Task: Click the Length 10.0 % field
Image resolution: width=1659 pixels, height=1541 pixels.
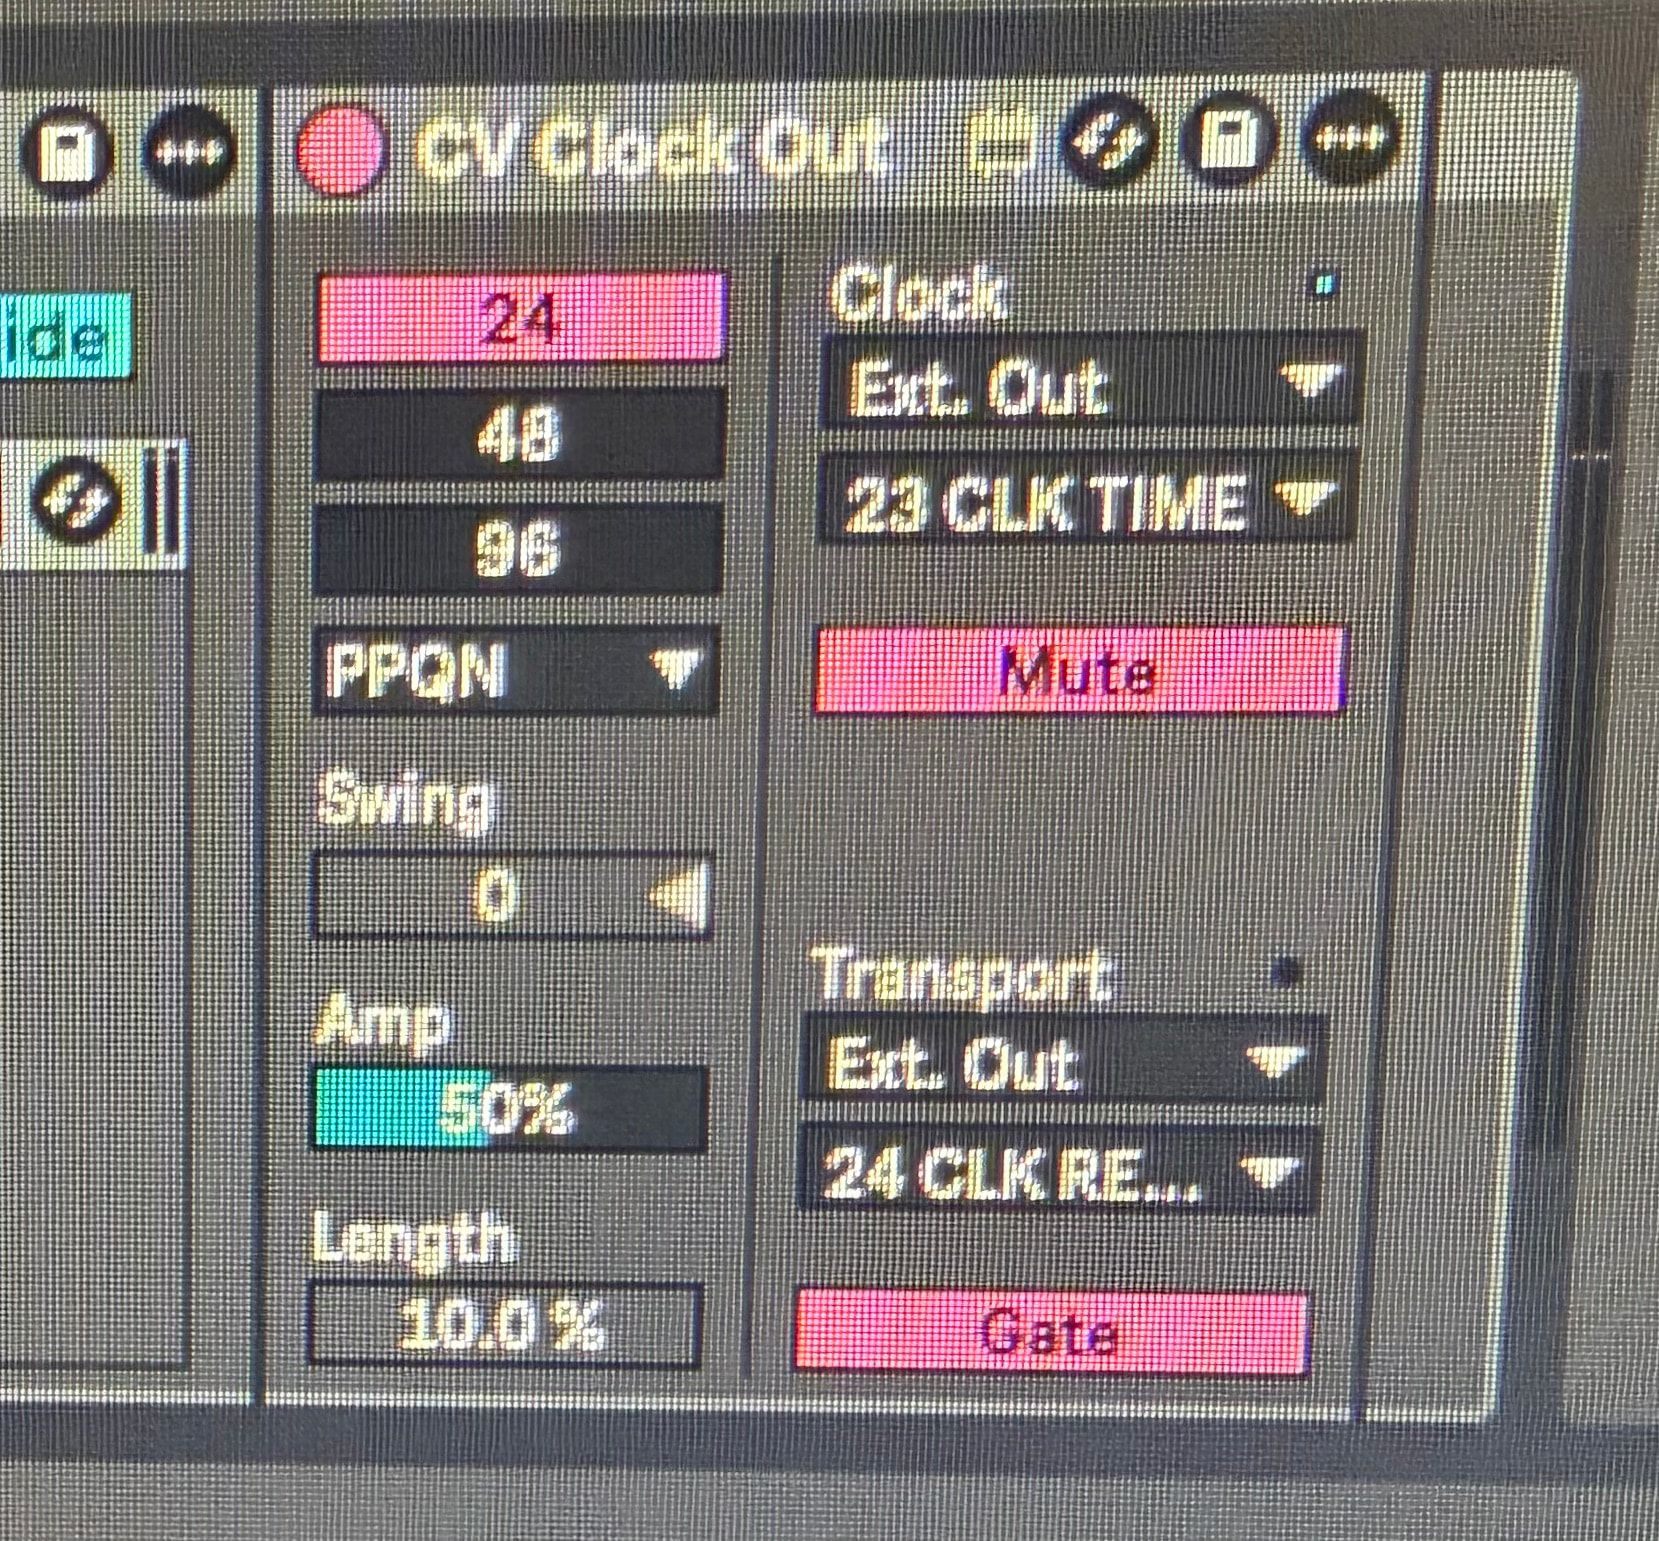Action: 505,1324
